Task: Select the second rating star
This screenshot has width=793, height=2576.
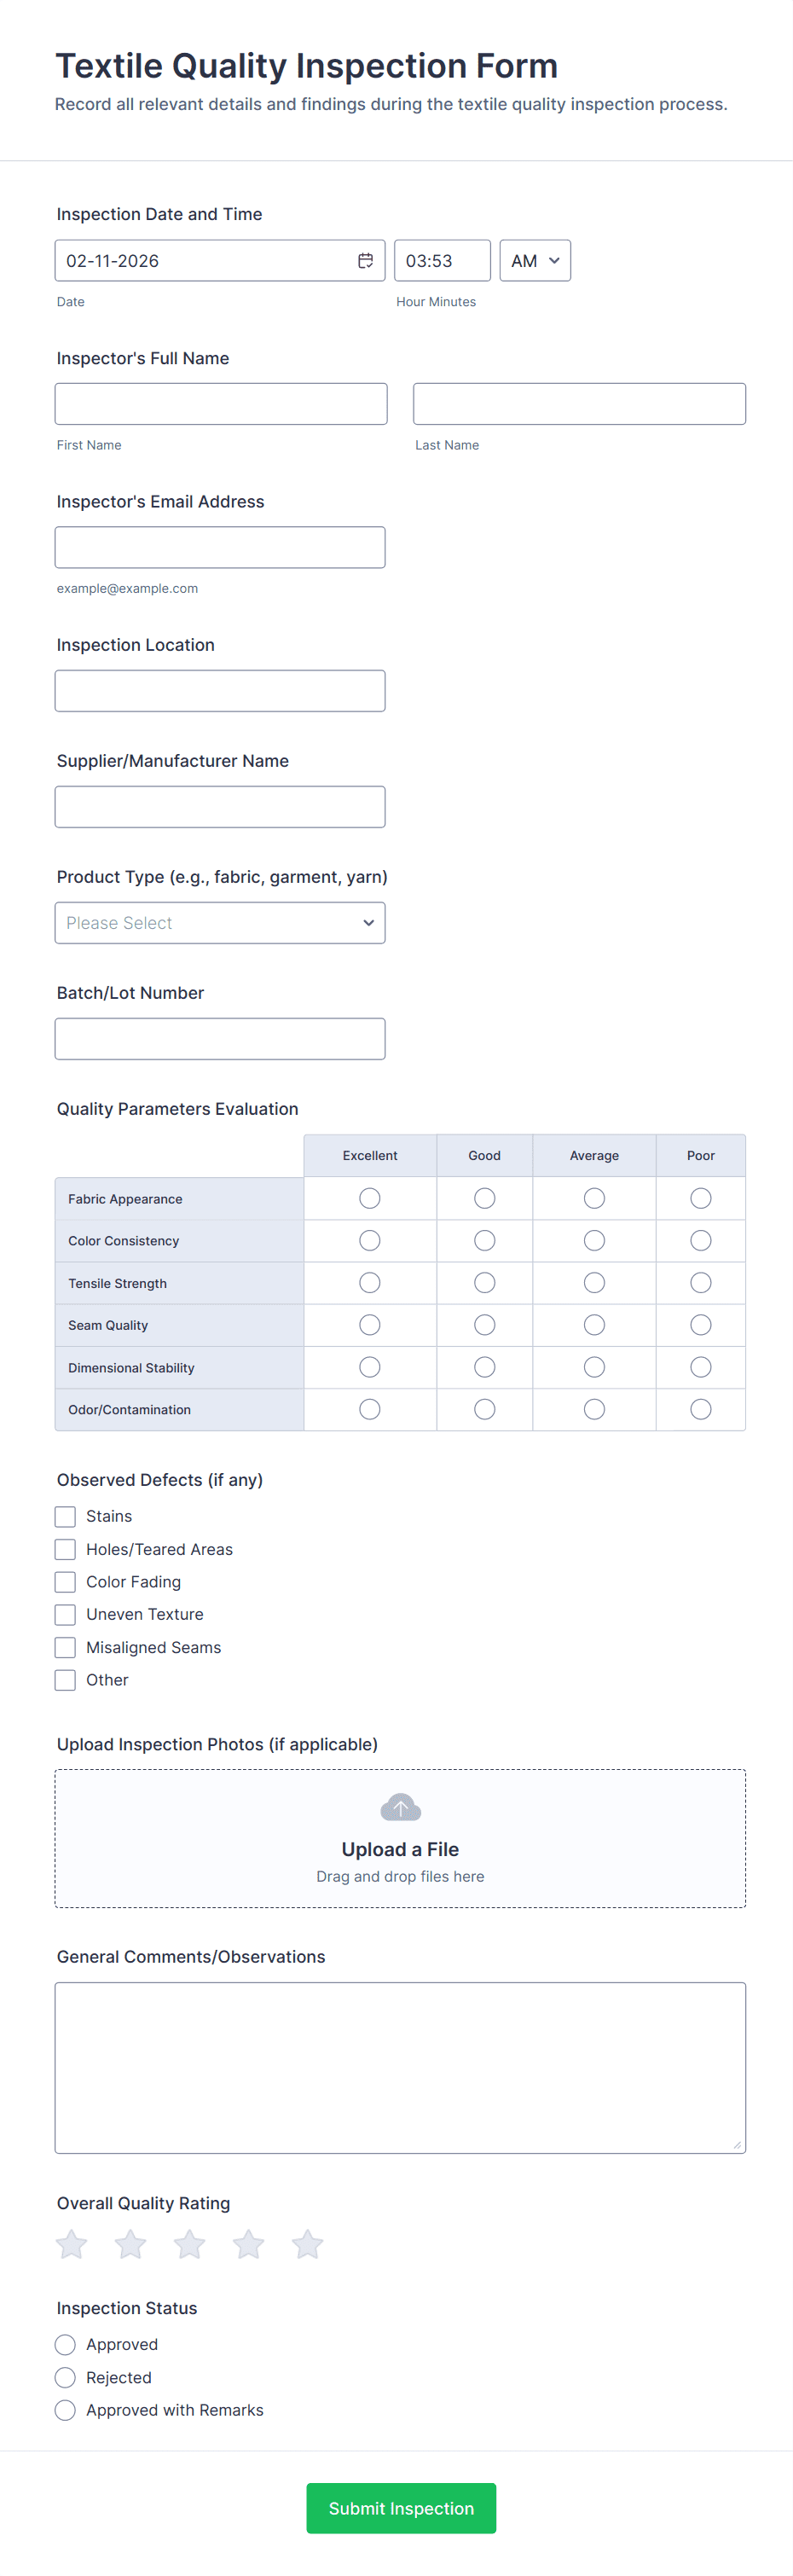Action: tap(131, 2244)
